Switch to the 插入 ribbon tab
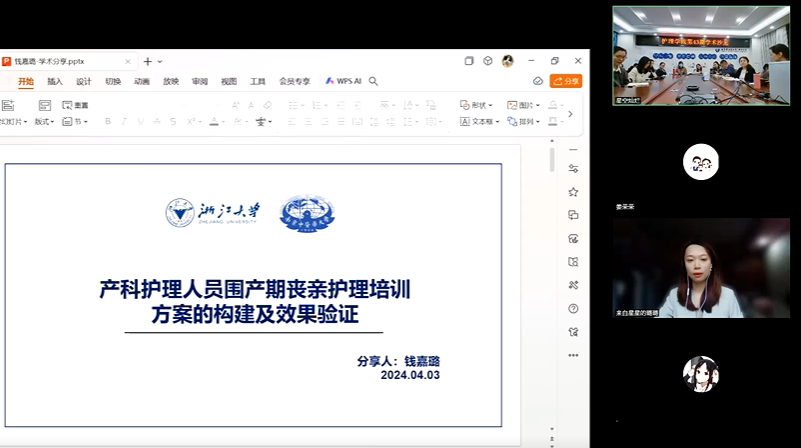801x448 pixels. click(x=55, y=81)
